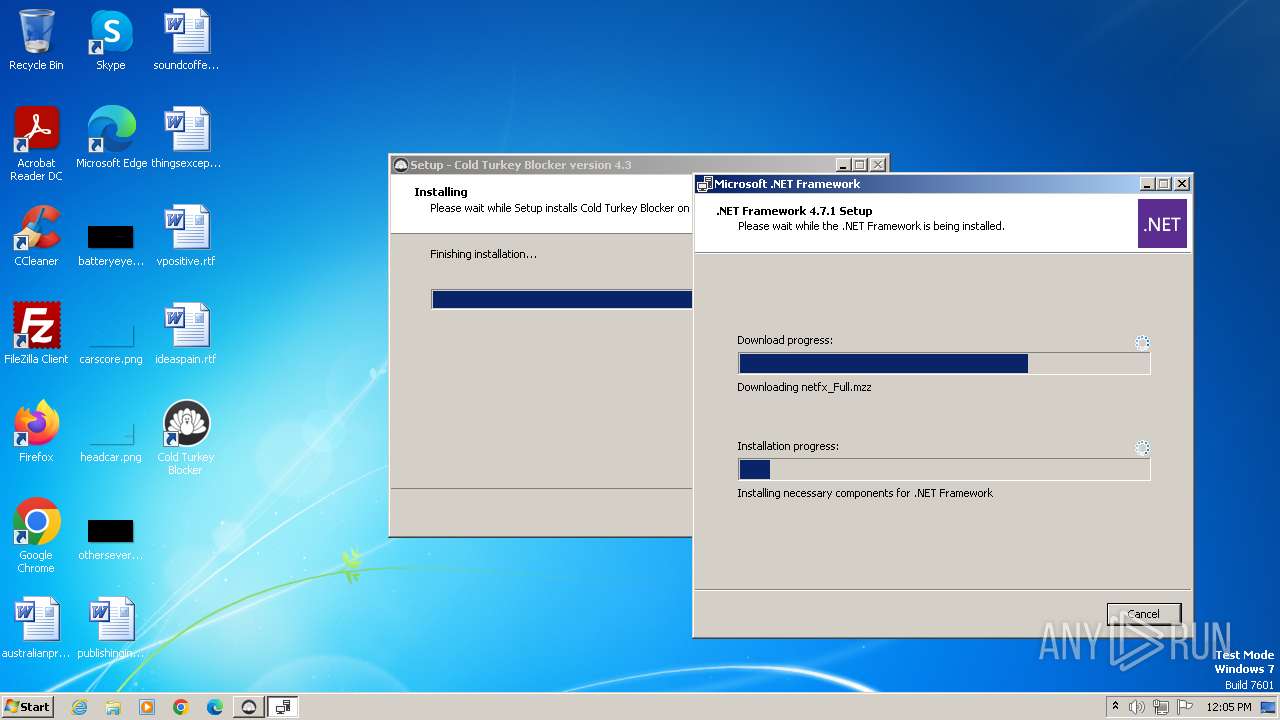Select Microsoft Edge desktop shortcut

pos(111,138)
